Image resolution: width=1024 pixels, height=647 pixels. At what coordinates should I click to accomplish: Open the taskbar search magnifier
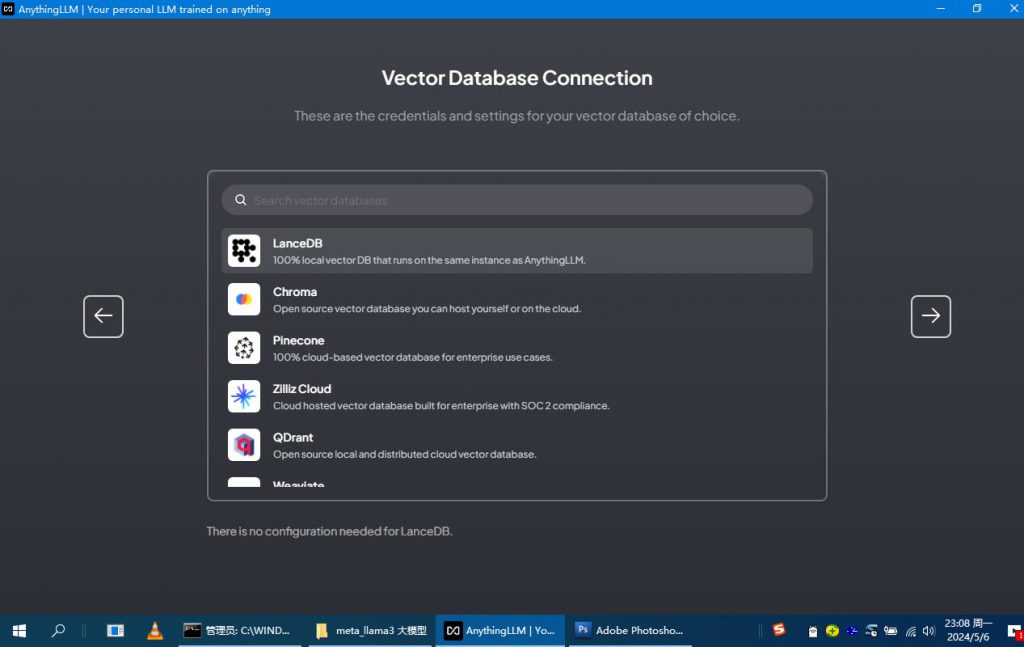pyautogui.click(x=58, y=631)
